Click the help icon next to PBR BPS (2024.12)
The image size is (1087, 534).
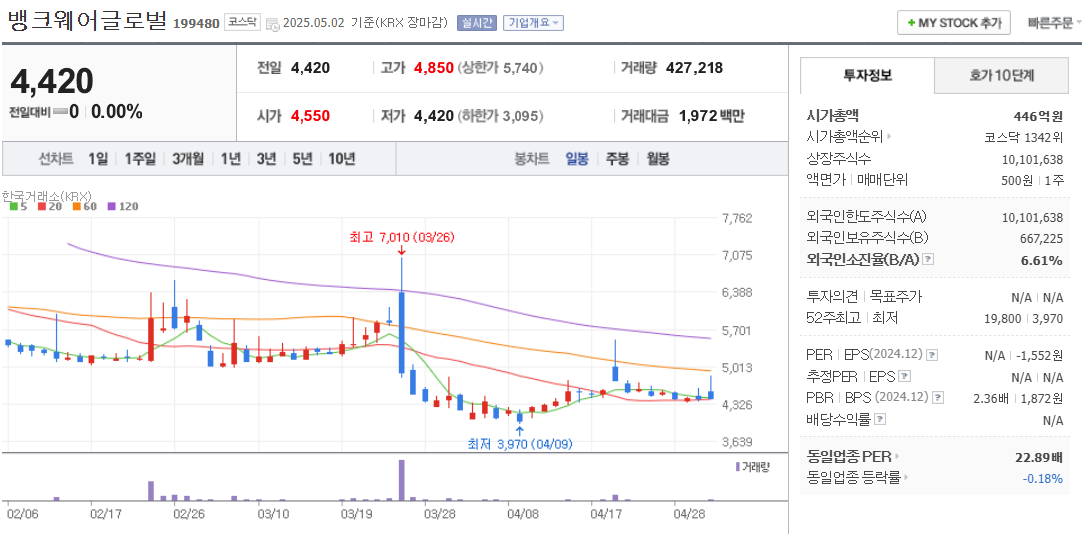click(938, 398)
